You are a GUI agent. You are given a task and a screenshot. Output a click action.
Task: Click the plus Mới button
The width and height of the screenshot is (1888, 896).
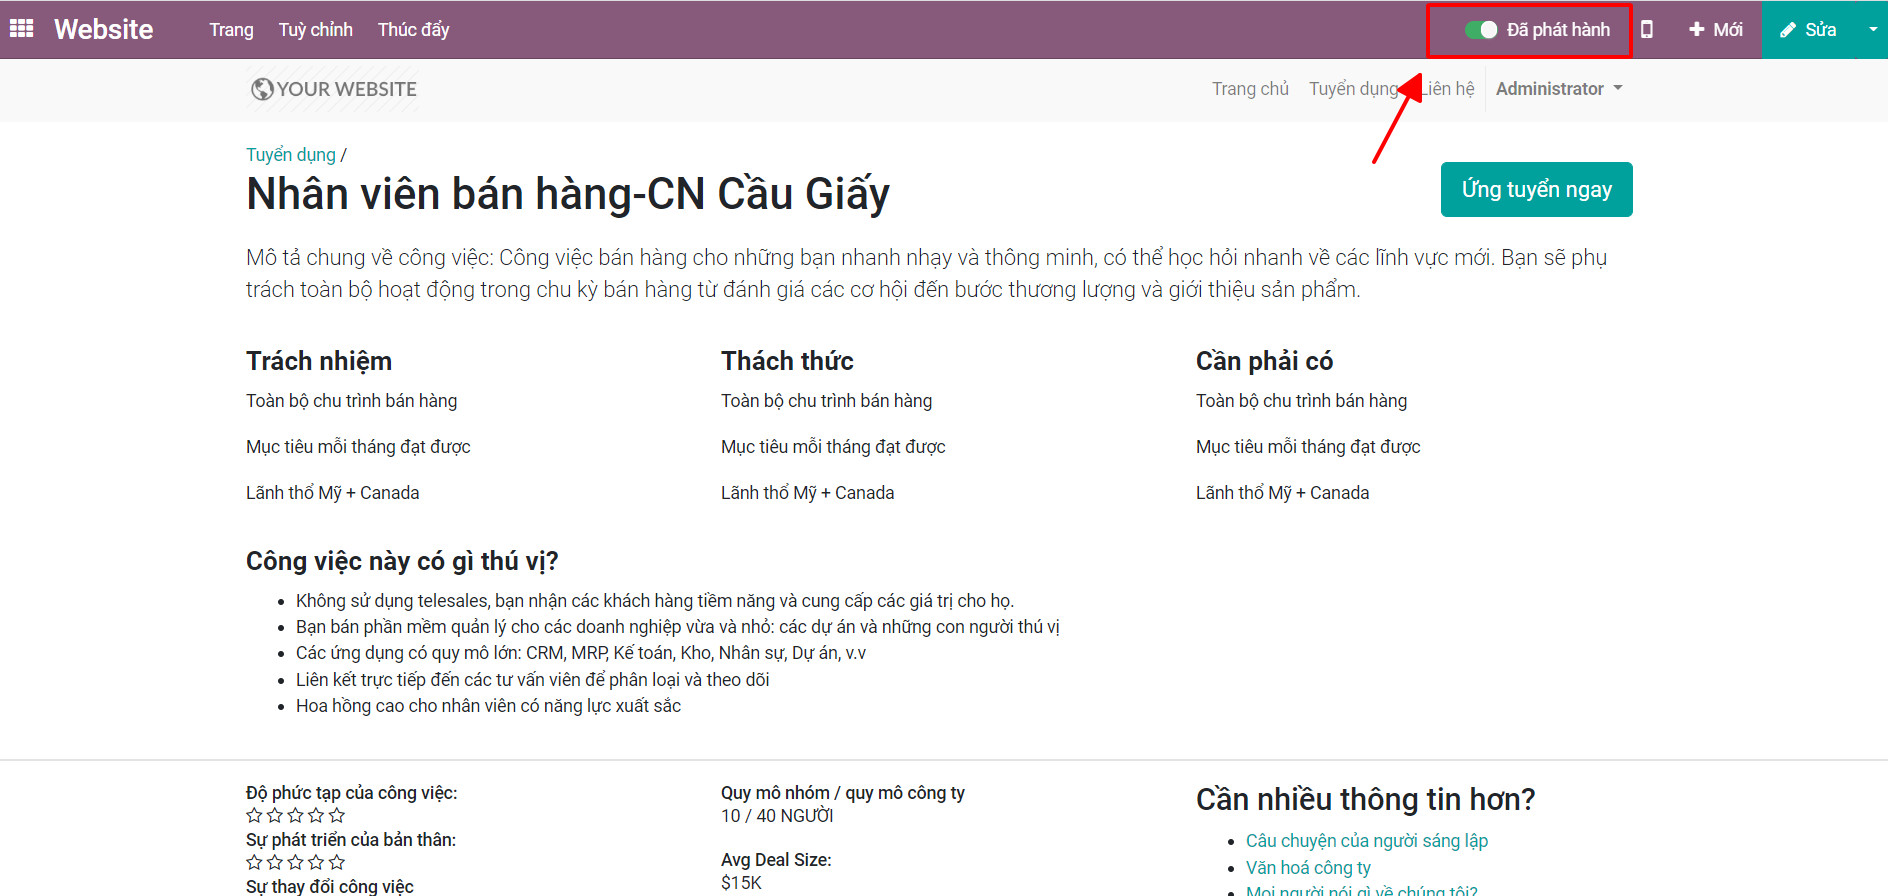(1715, 30)
